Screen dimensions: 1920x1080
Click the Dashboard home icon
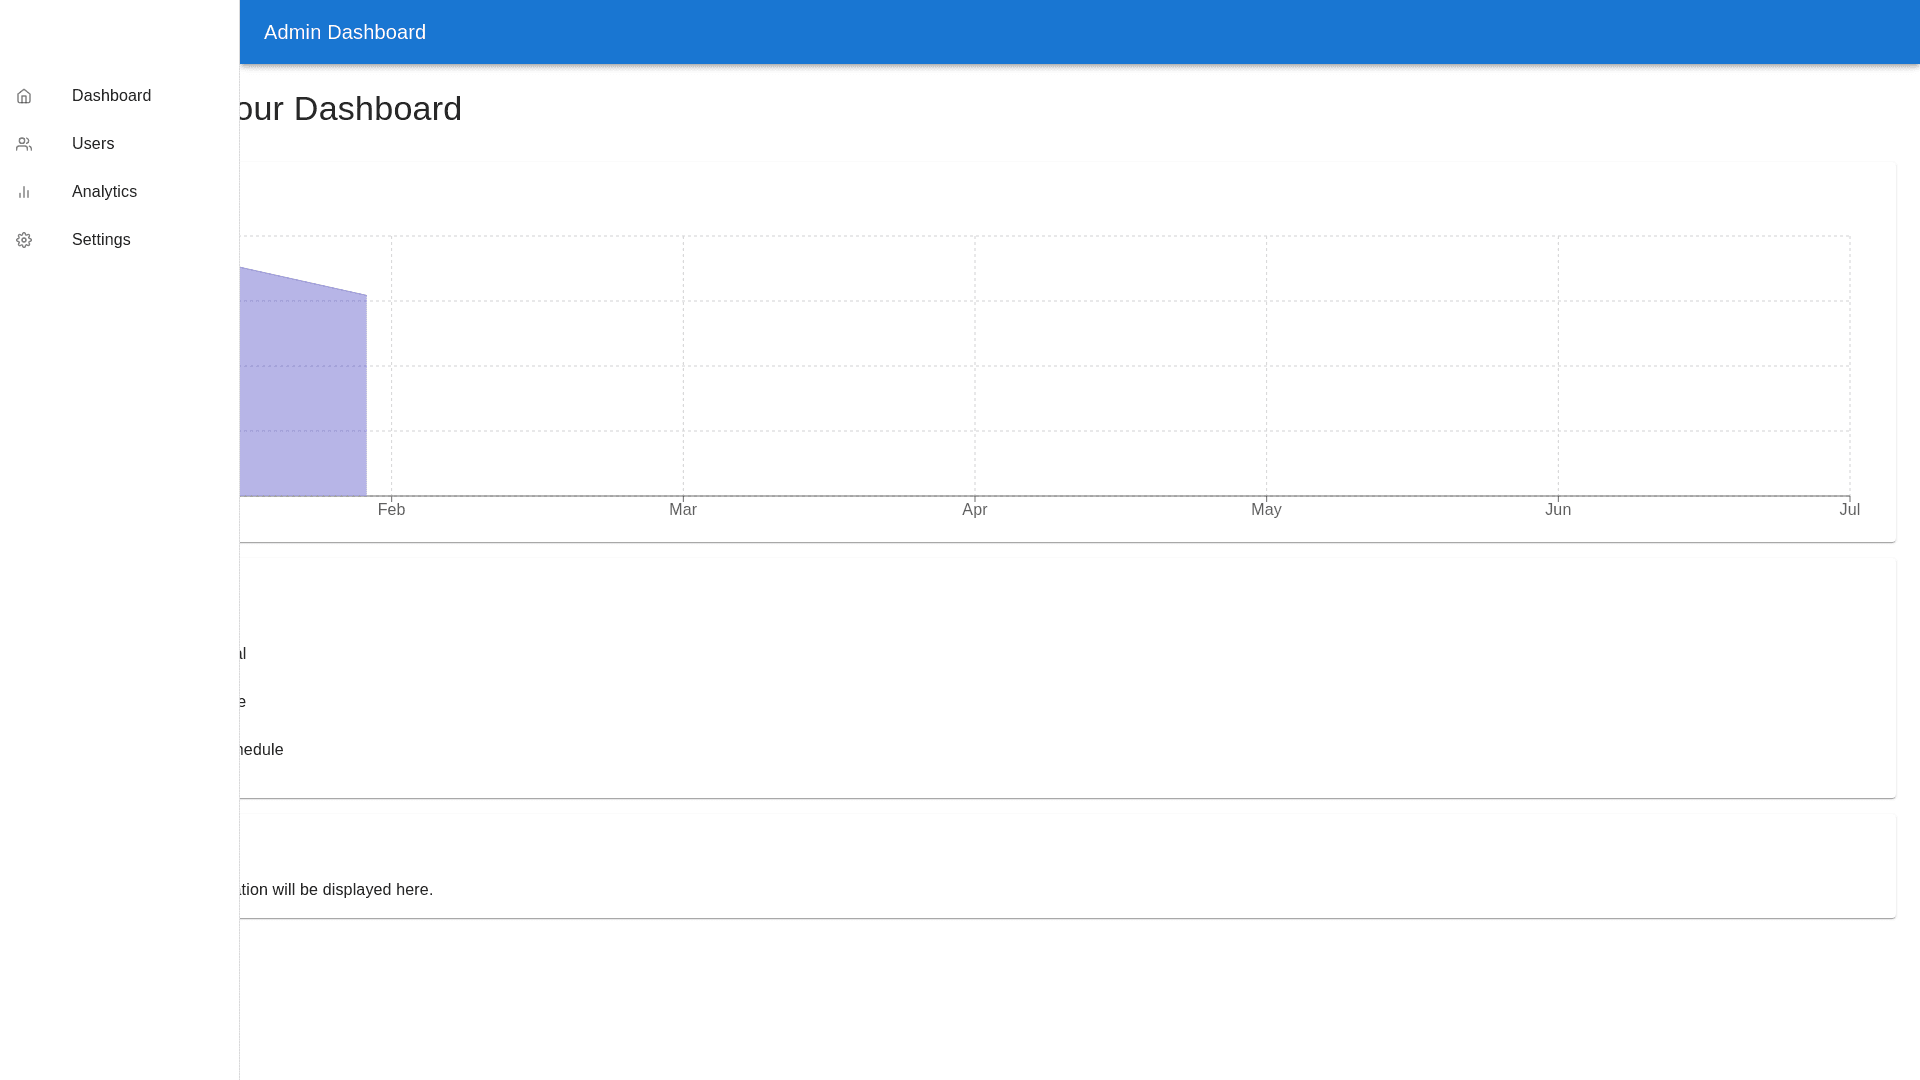(x=24, y=96)
